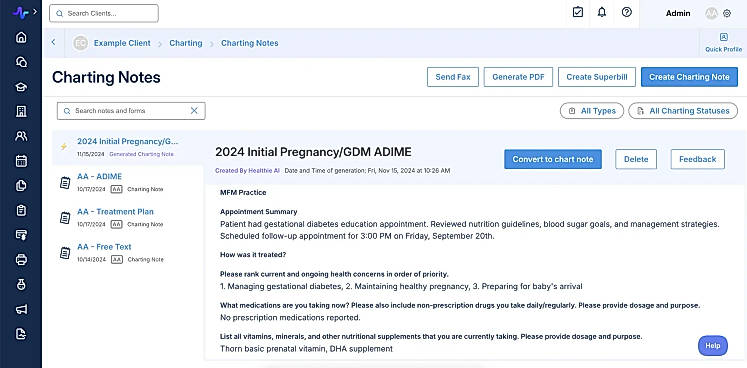The width and height of the screenshot is (747, 368).
Task: Click the 'Created By Healthie AI' label
Action: (247, 170)
